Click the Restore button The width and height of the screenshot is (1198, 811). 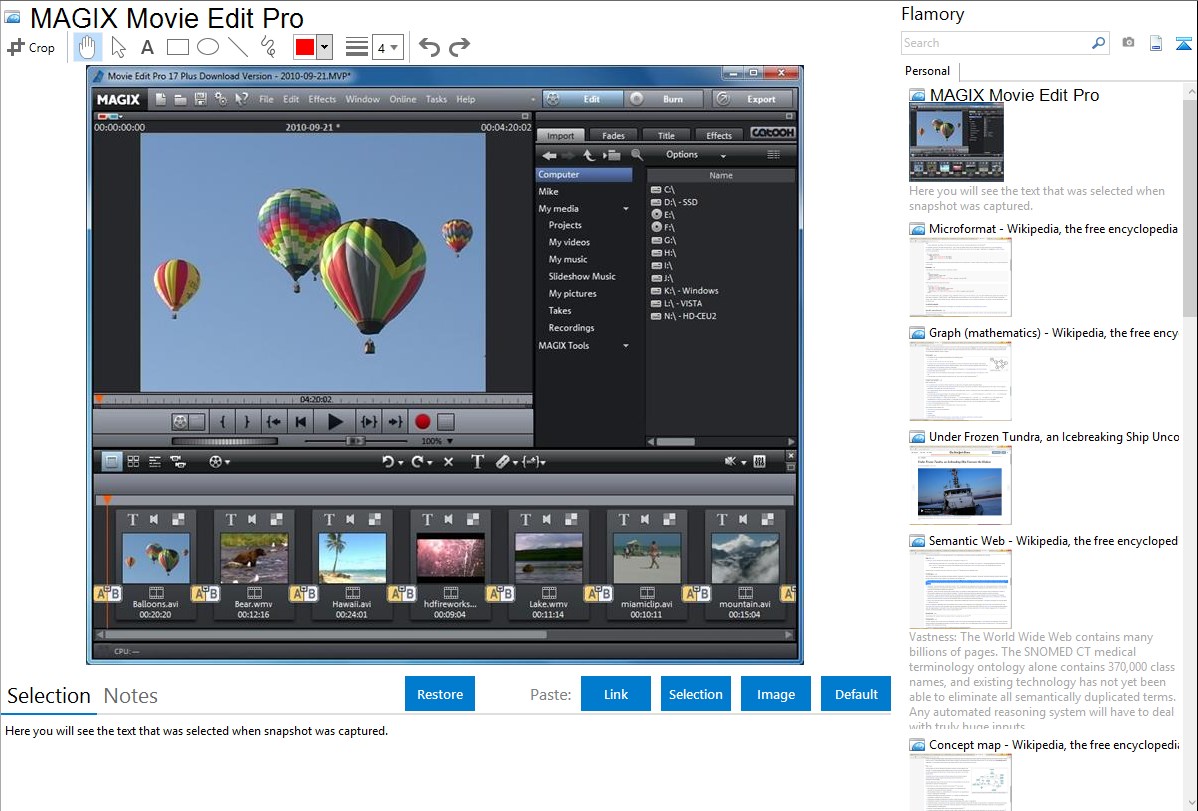pos(440,694)
